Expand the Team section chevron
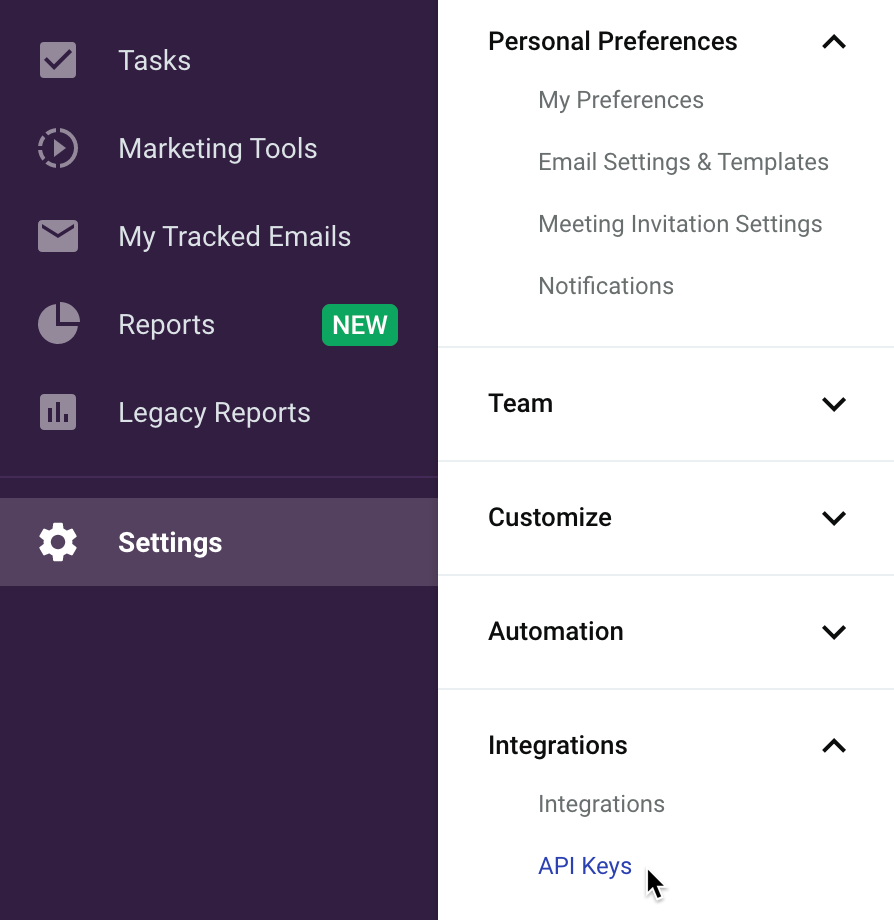Image resolution: width=894 pixels, height=920 pixels. (x=834, y=404)
